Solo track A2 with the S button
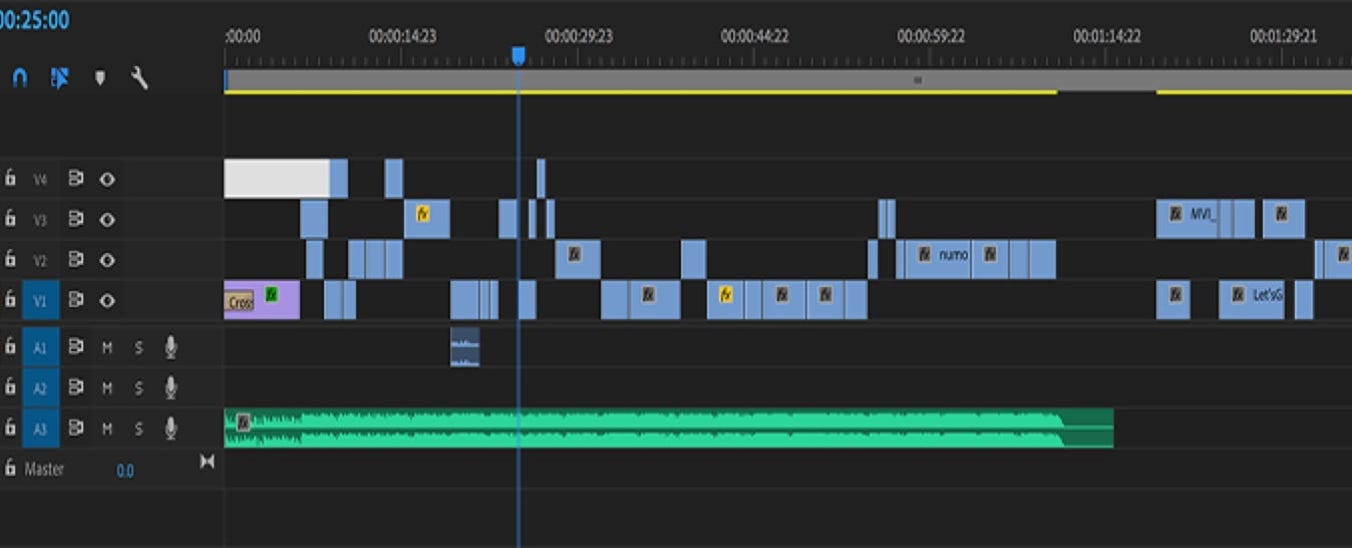This screenshot has width=1352, height=548. coord(139,388)
